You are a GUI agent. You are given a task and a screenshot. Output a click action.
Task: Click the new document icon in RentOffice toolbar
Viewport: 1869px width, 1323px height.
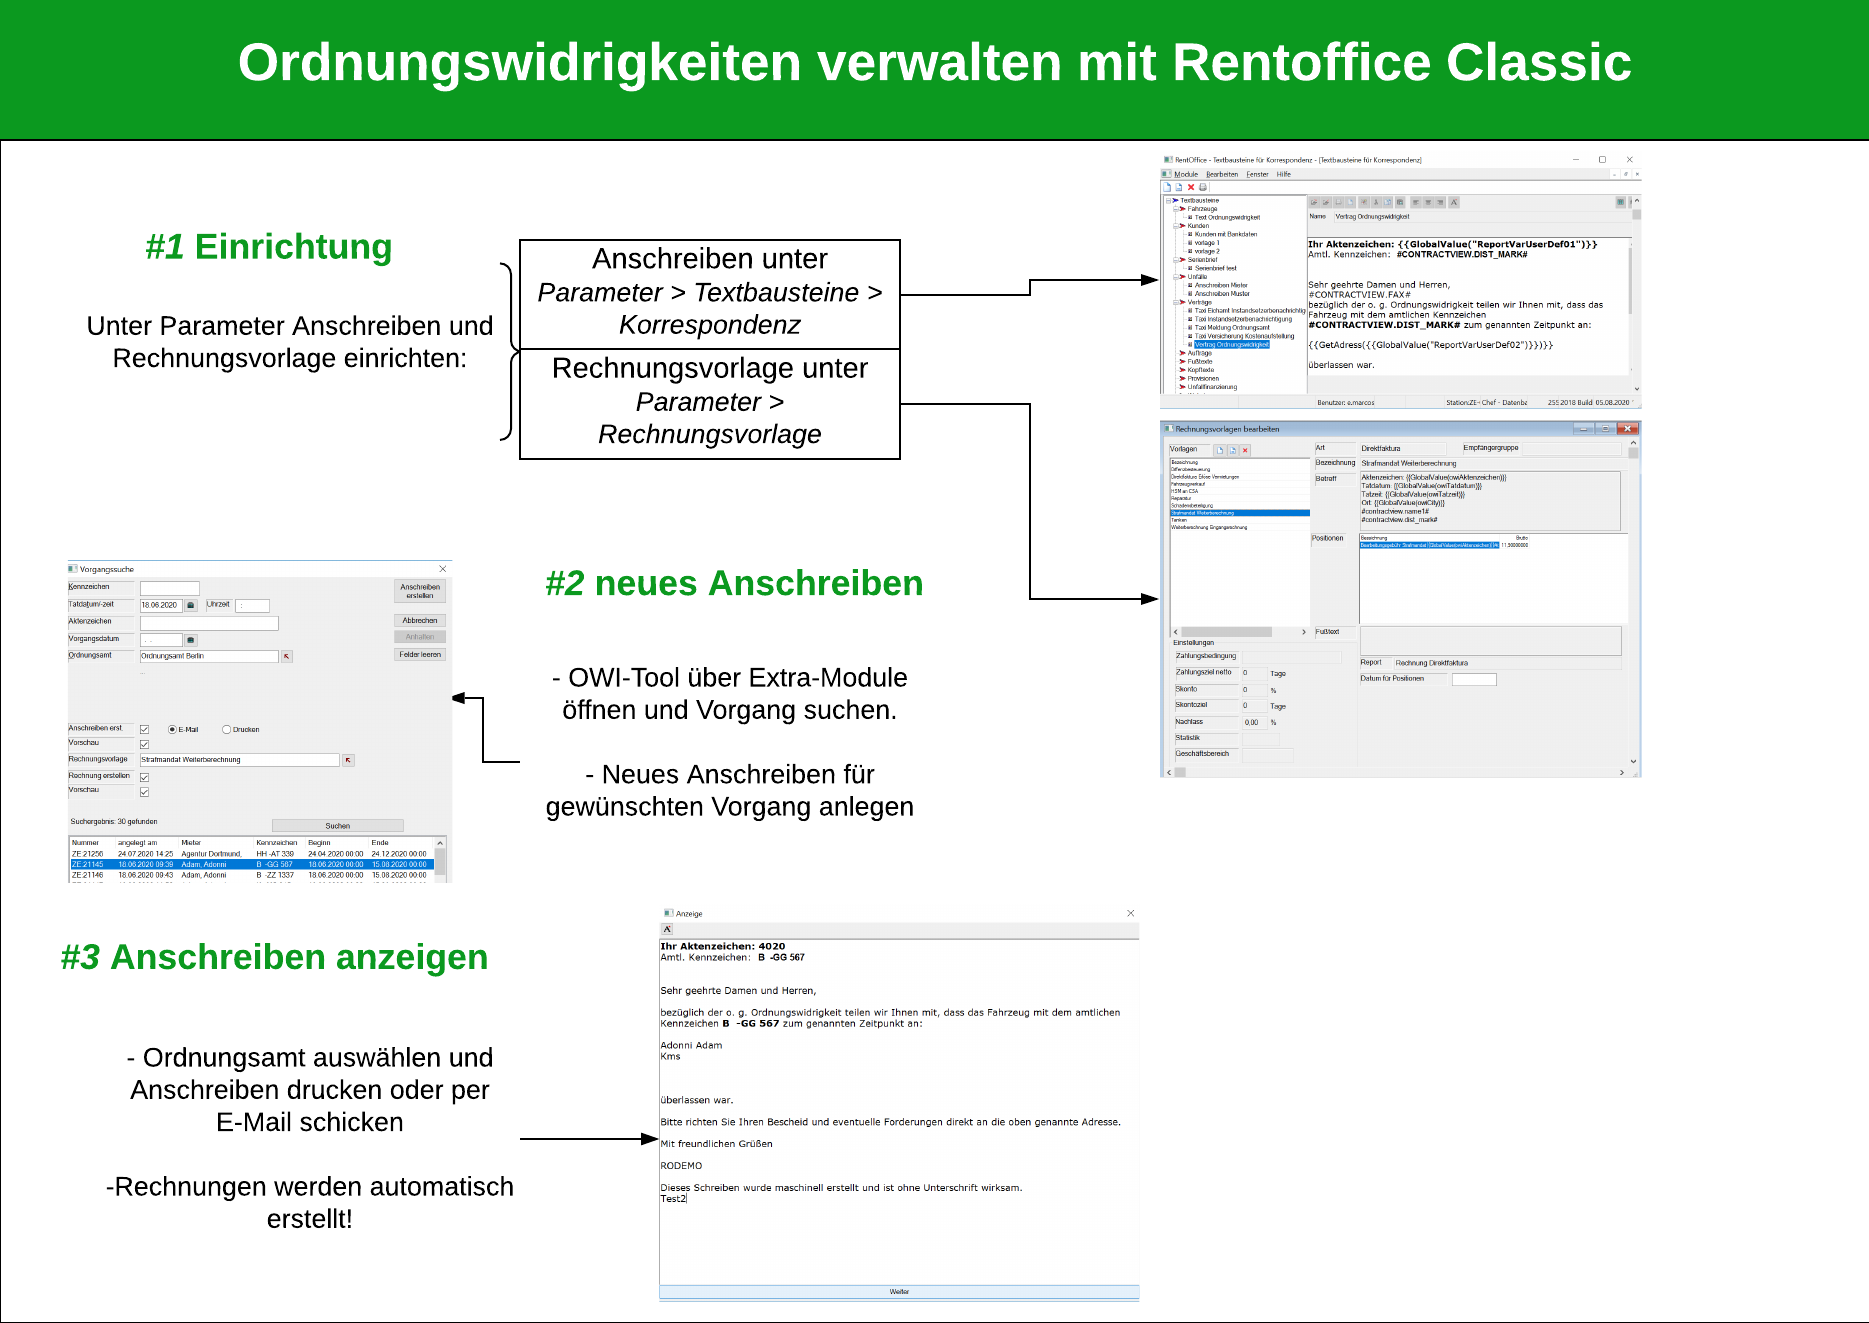(1167, 187)
